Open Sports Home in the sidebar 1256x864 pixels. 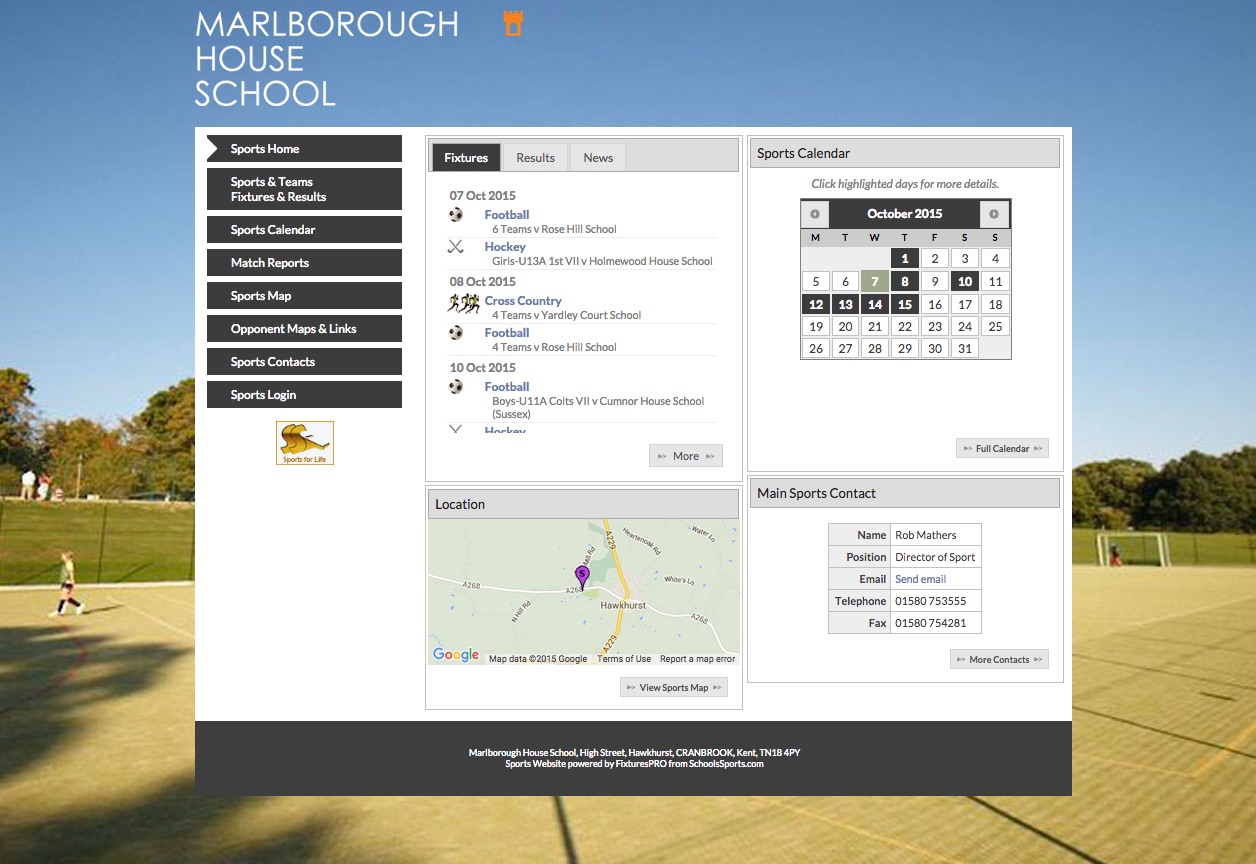(x=304, y=149)
